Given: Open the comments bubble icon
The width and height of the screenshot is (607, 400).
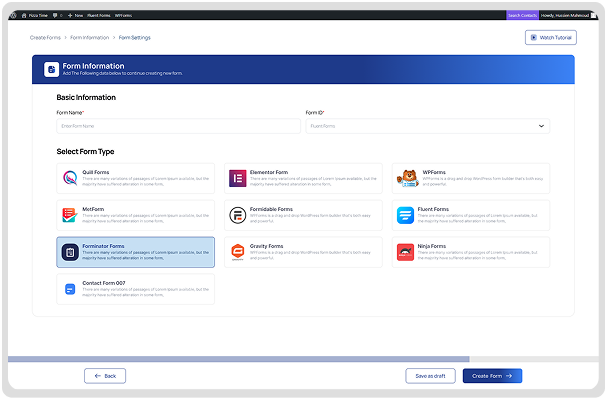Looking at the screenshot, I should coord(57,15).
